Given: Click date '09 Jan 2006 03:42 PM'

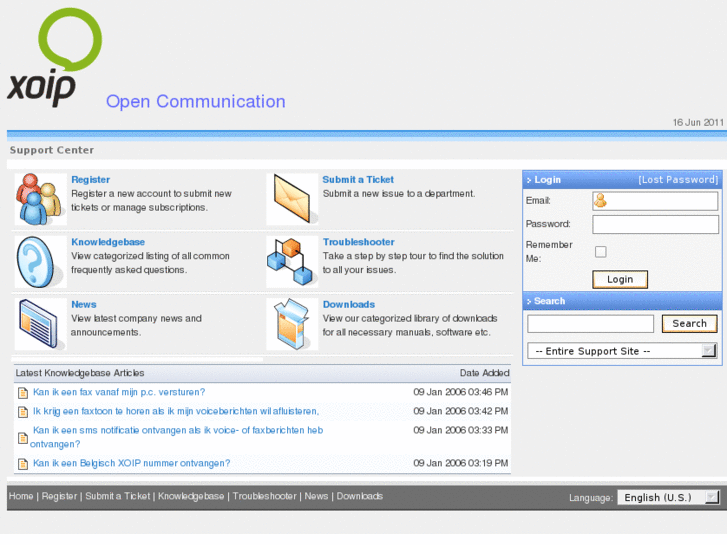Looking at the screenshot, I should (460, 411).
